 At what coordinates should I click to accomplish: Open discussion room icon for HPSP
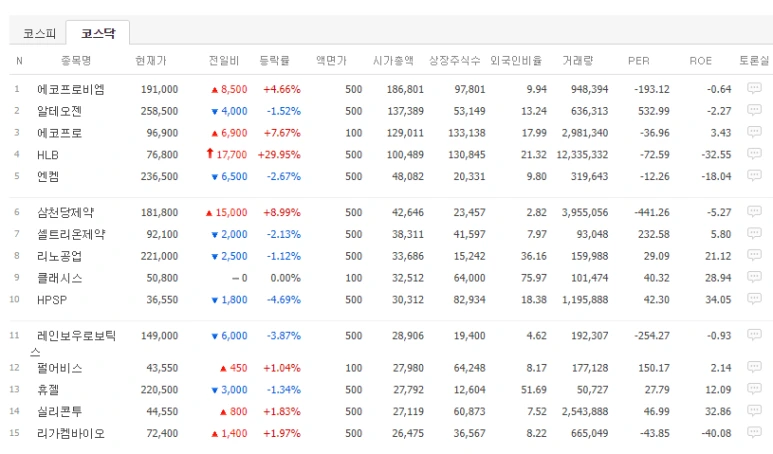point(754,298)
